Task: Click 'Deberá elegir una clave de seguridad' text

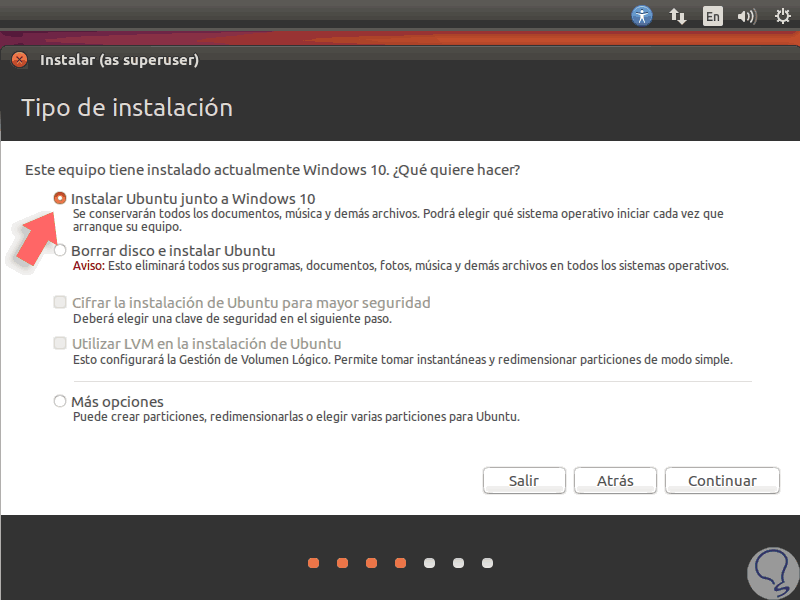Action: (232, 319)
